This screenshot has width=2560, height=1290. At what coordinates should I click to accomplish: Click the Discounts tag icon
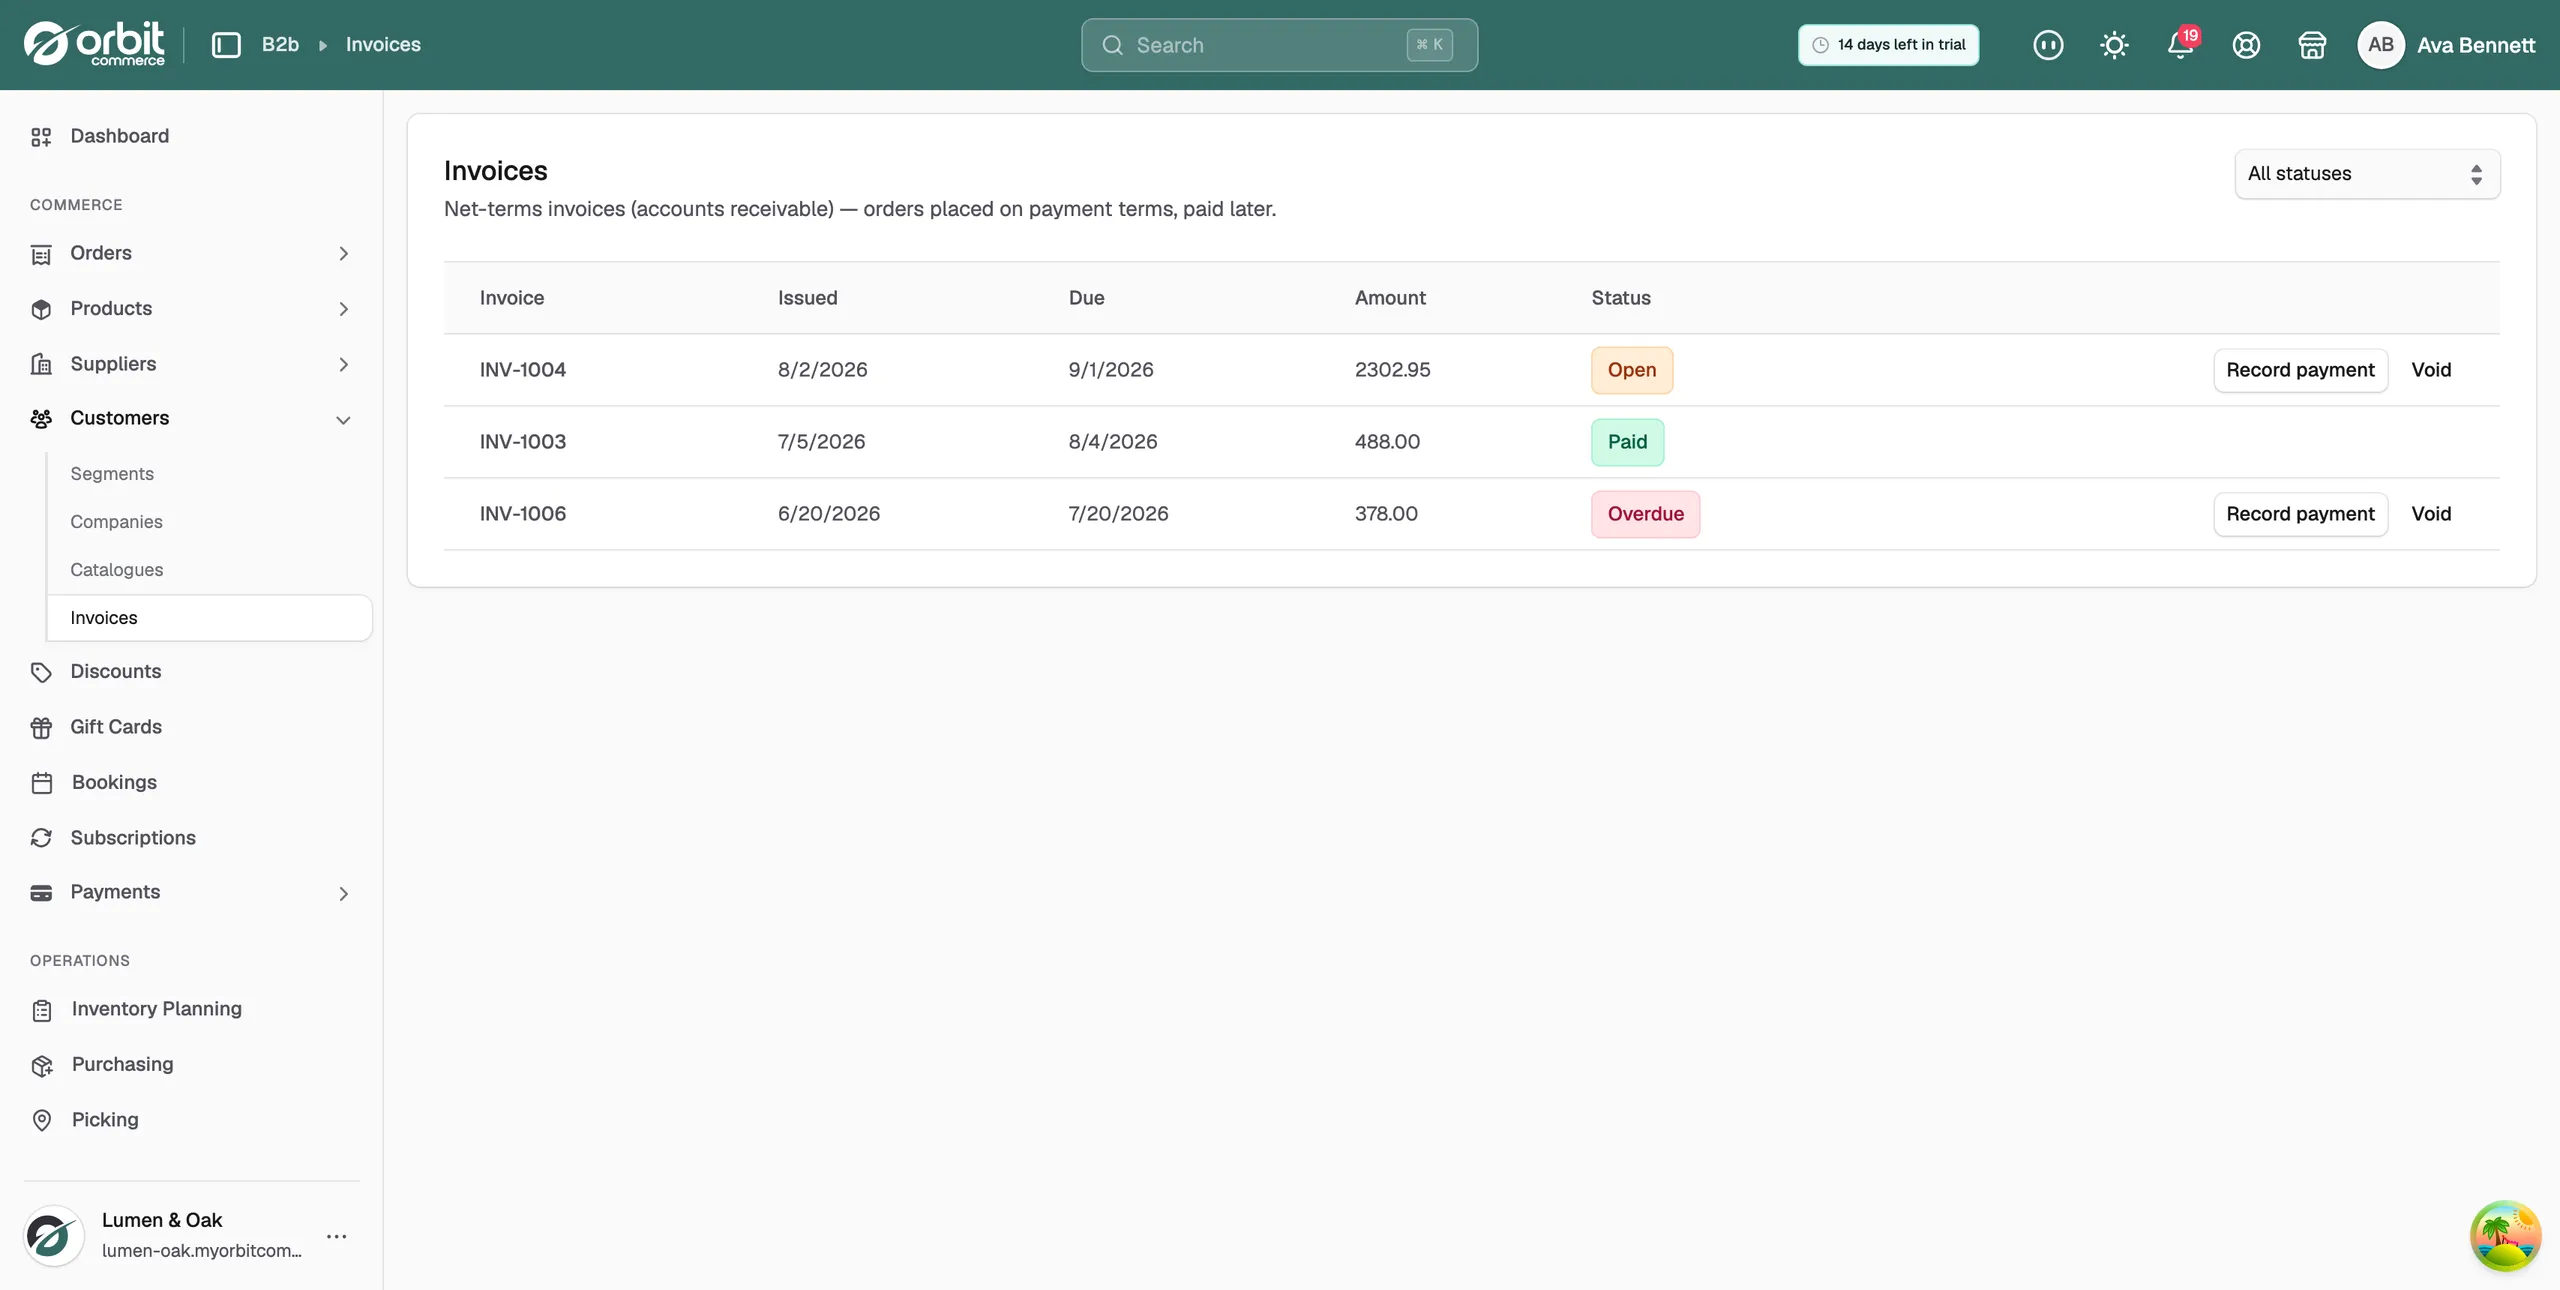point(41,672)
